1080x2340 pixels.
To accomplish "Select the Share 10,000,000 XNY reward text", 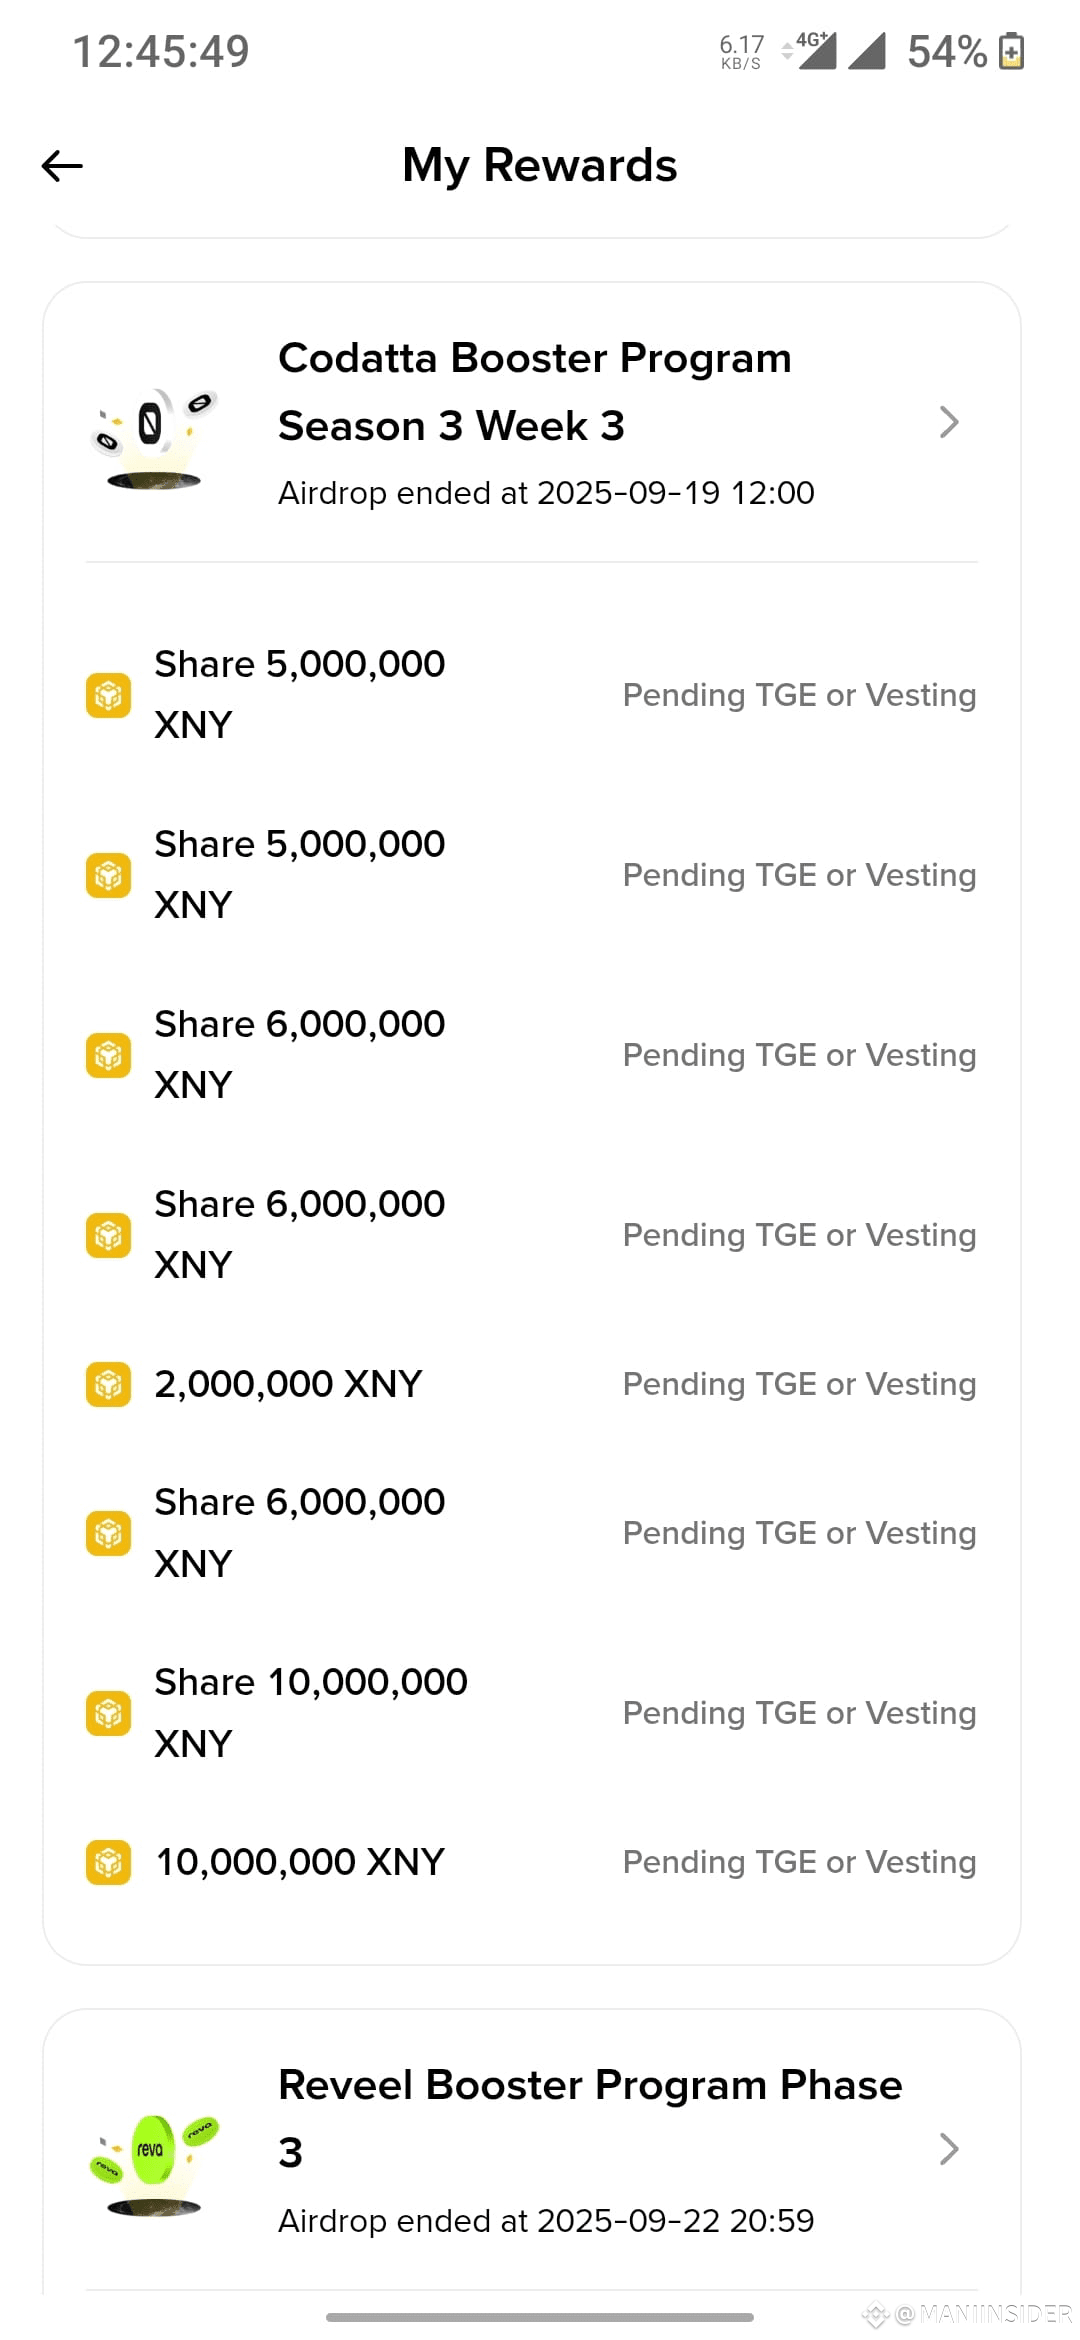I will (x=311, y=1713).
